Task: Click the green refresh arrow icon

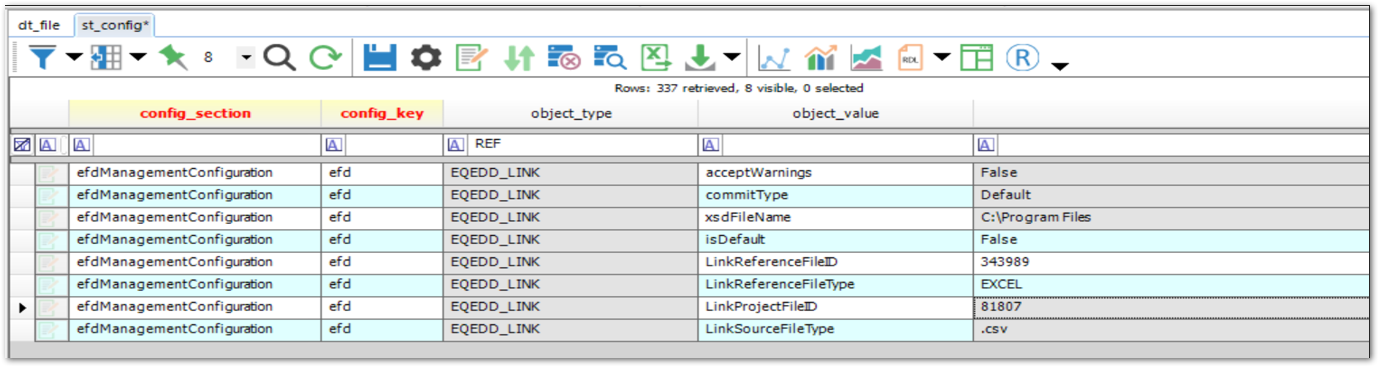Action: click(325, 58)
